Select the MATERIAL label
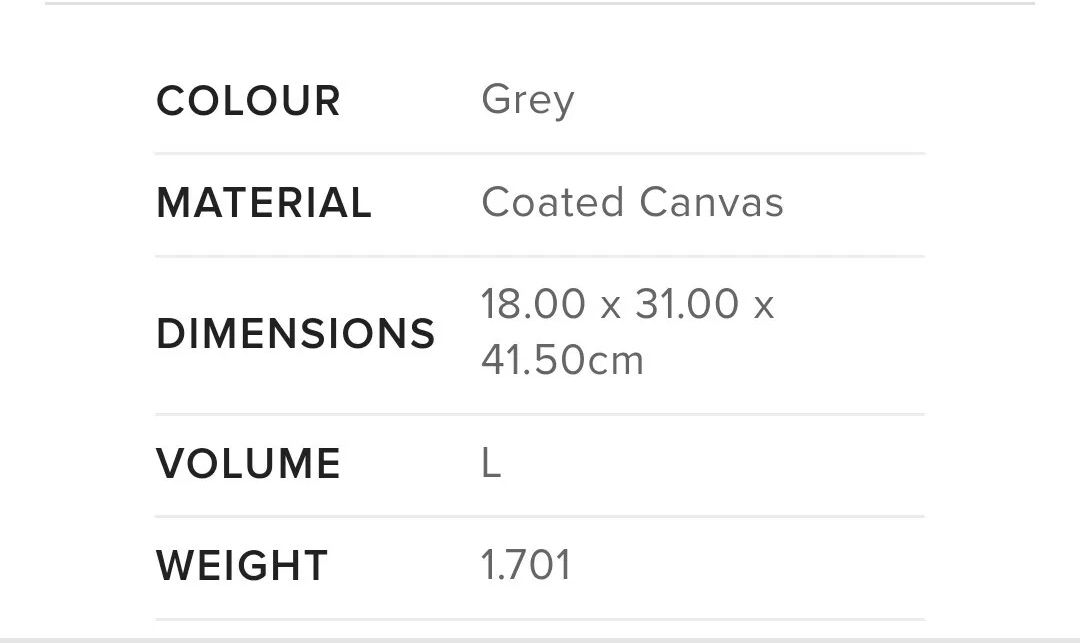This screenshot has height=643, width=1080. [x=264, y=203]
